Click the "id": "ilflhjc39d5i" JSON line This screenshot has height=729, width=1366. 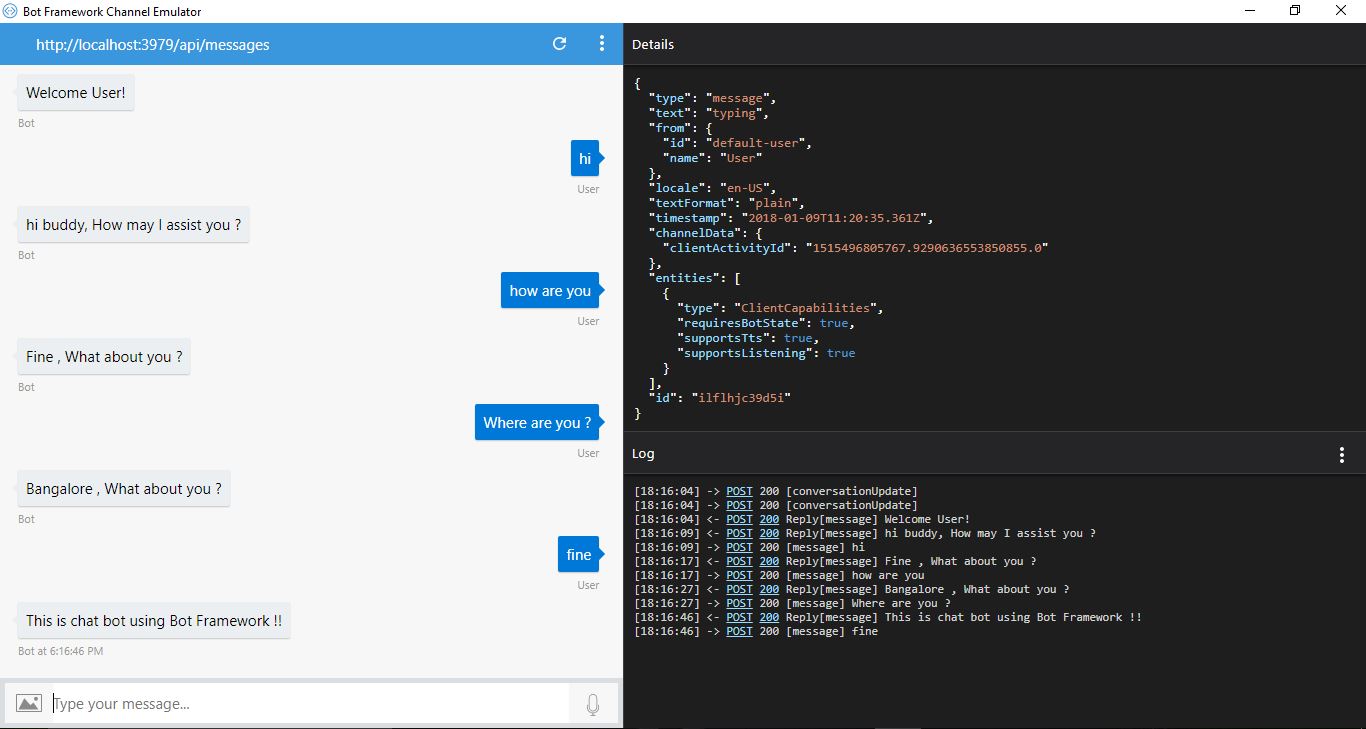[x=720, y=398]
